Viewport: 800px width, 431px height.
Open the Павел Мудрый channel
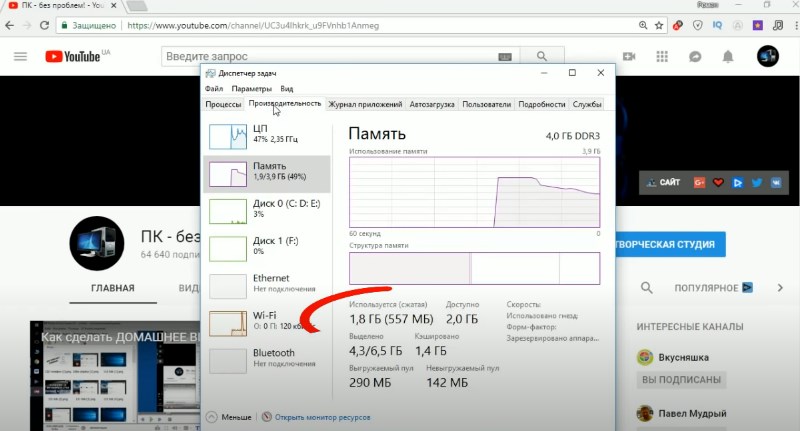click(x=692, y=413)
